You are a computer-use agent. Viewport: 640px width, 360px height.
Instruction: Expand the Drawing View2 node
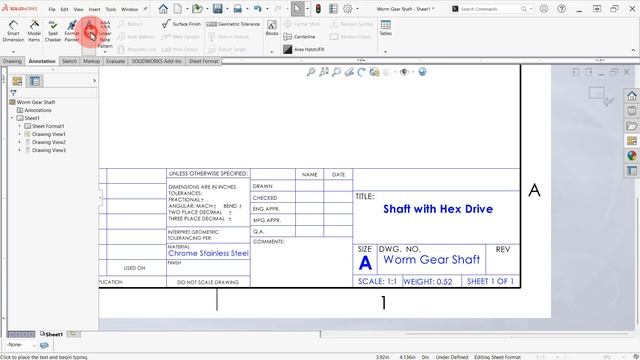pos(19,142)
